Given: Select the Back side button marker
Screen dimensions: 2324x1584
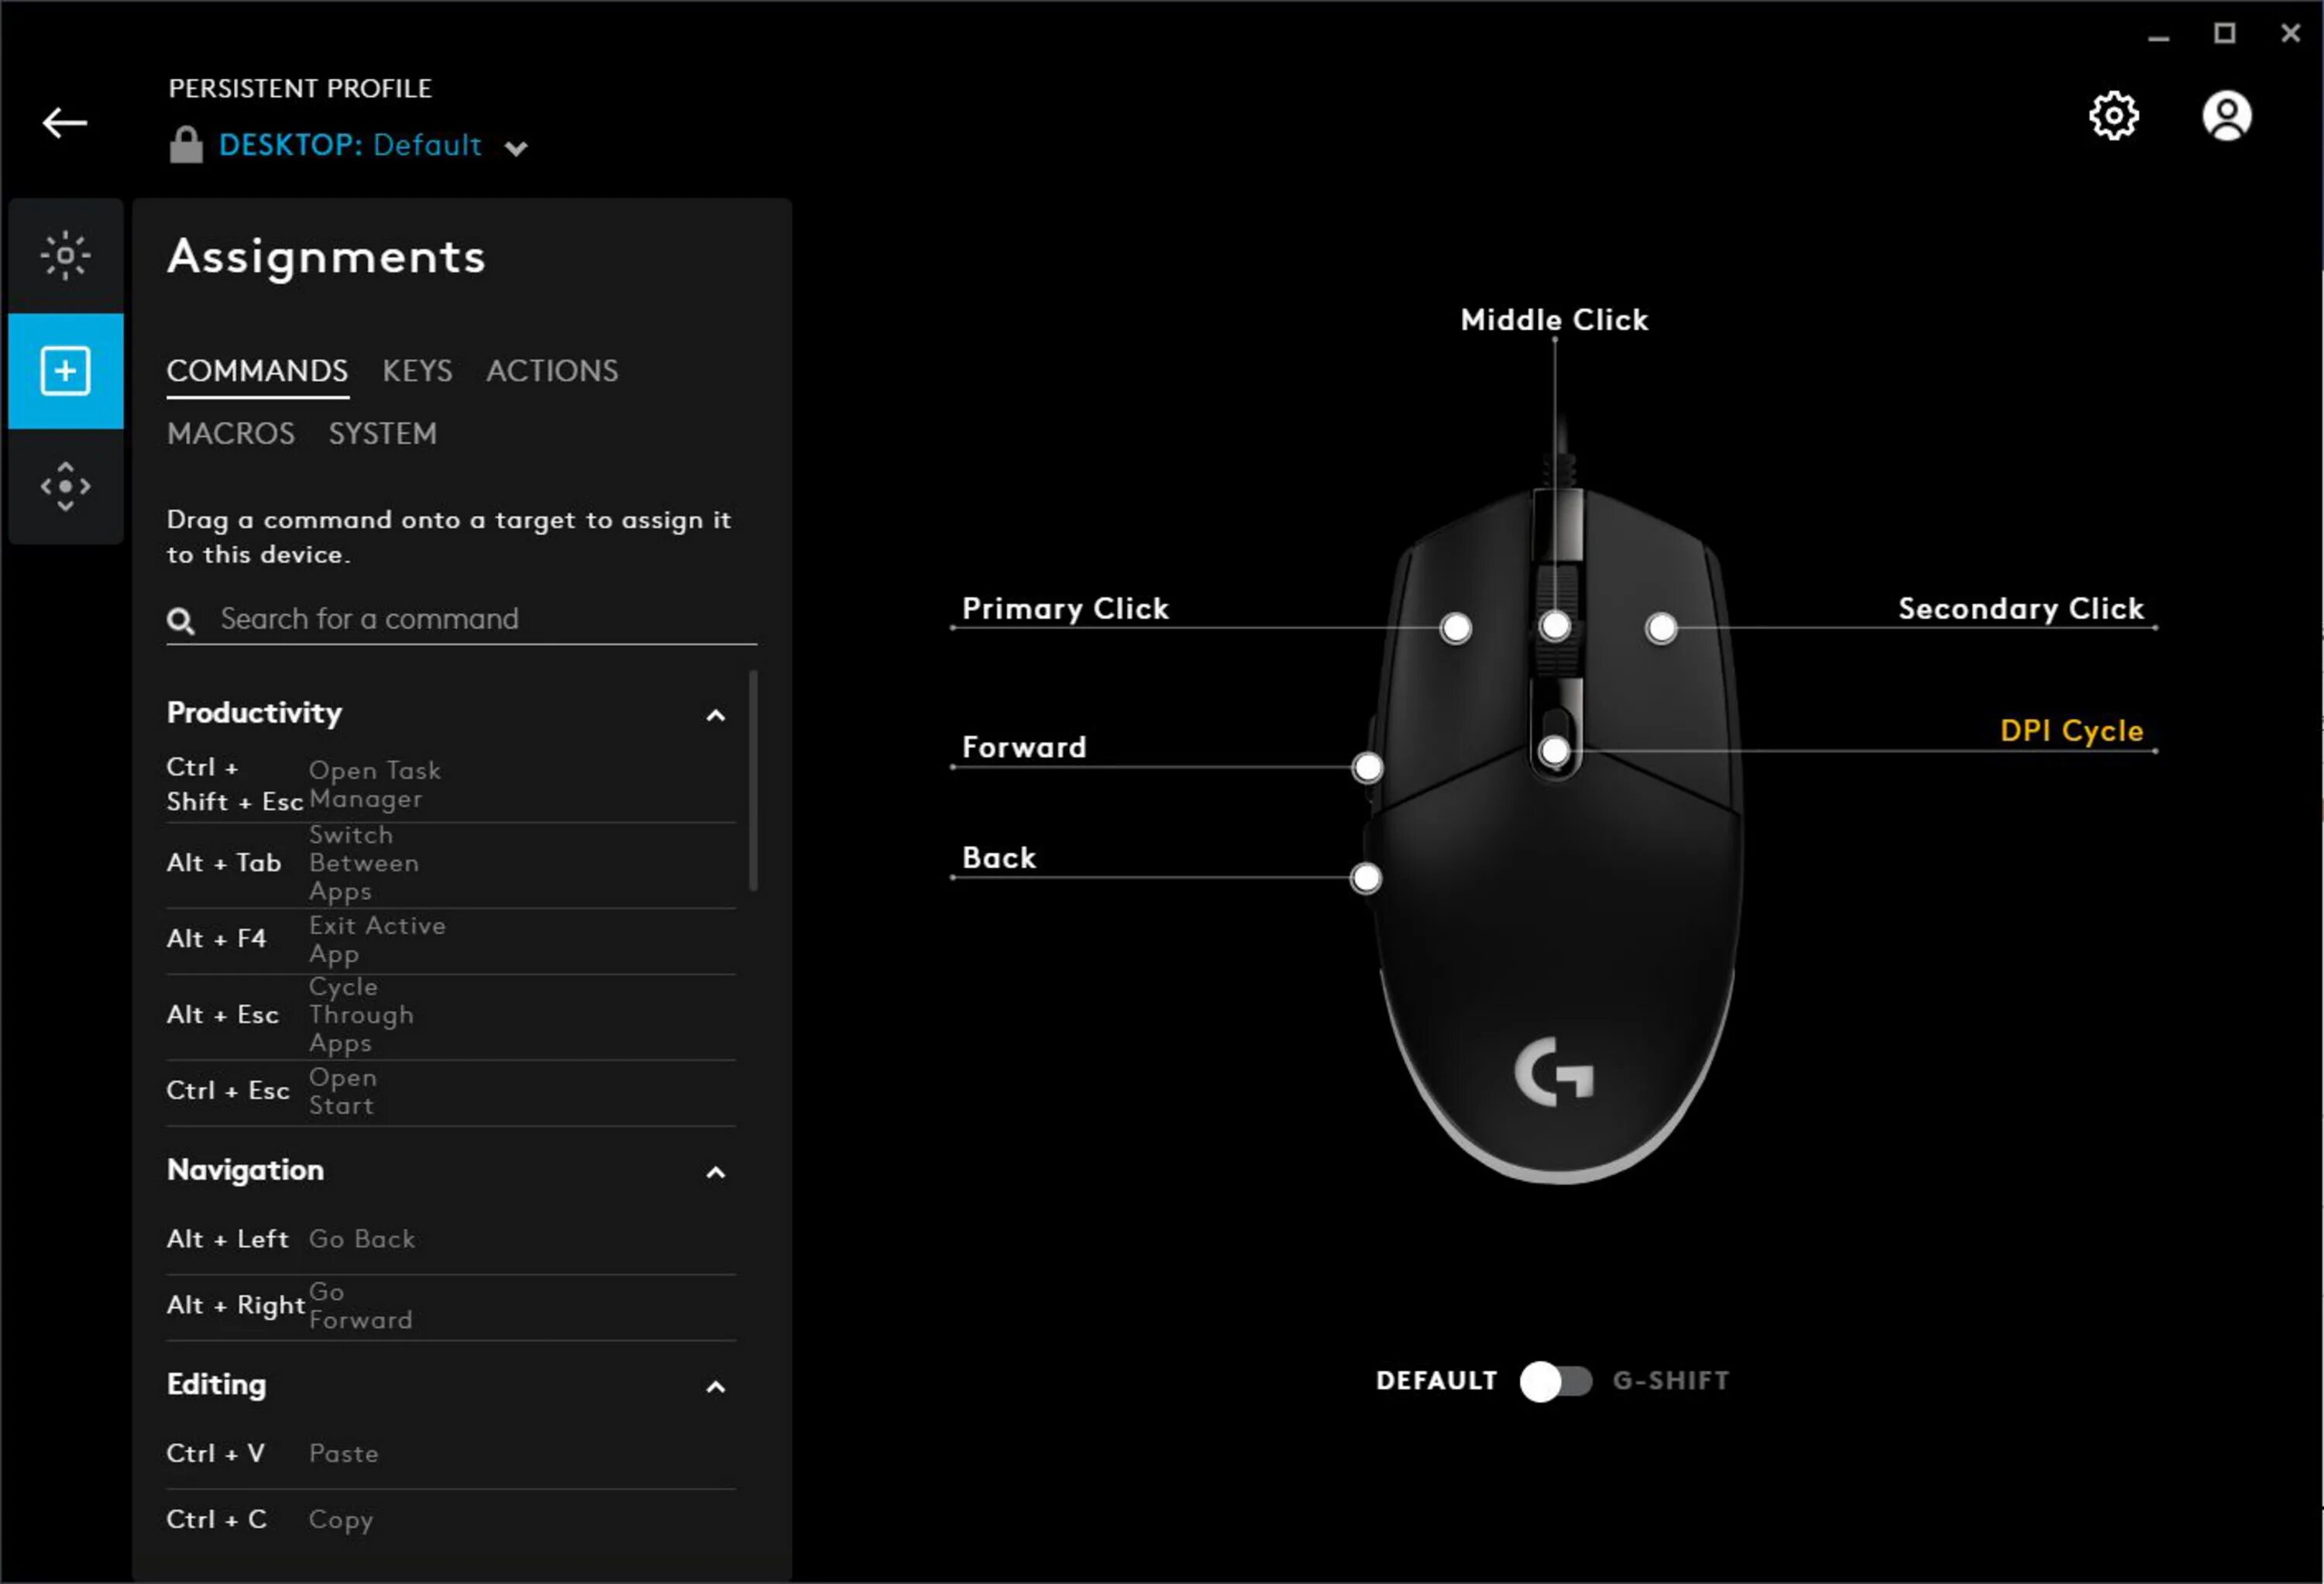Looking at the screenshot, I should point(1365,878).
